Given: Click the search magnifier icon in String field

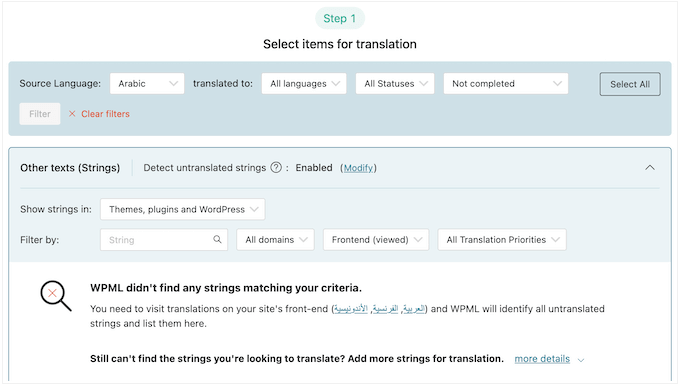Looking at the screenshot, I should pos(217,240).
